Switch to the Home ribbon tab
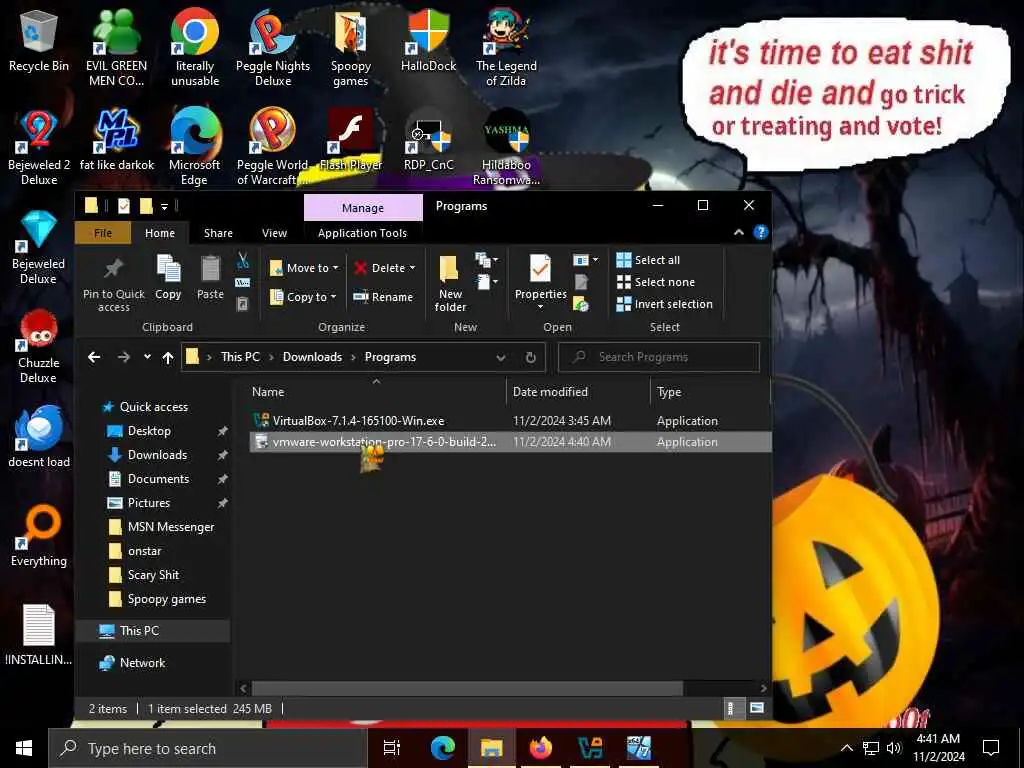 (x=160, y=233)
